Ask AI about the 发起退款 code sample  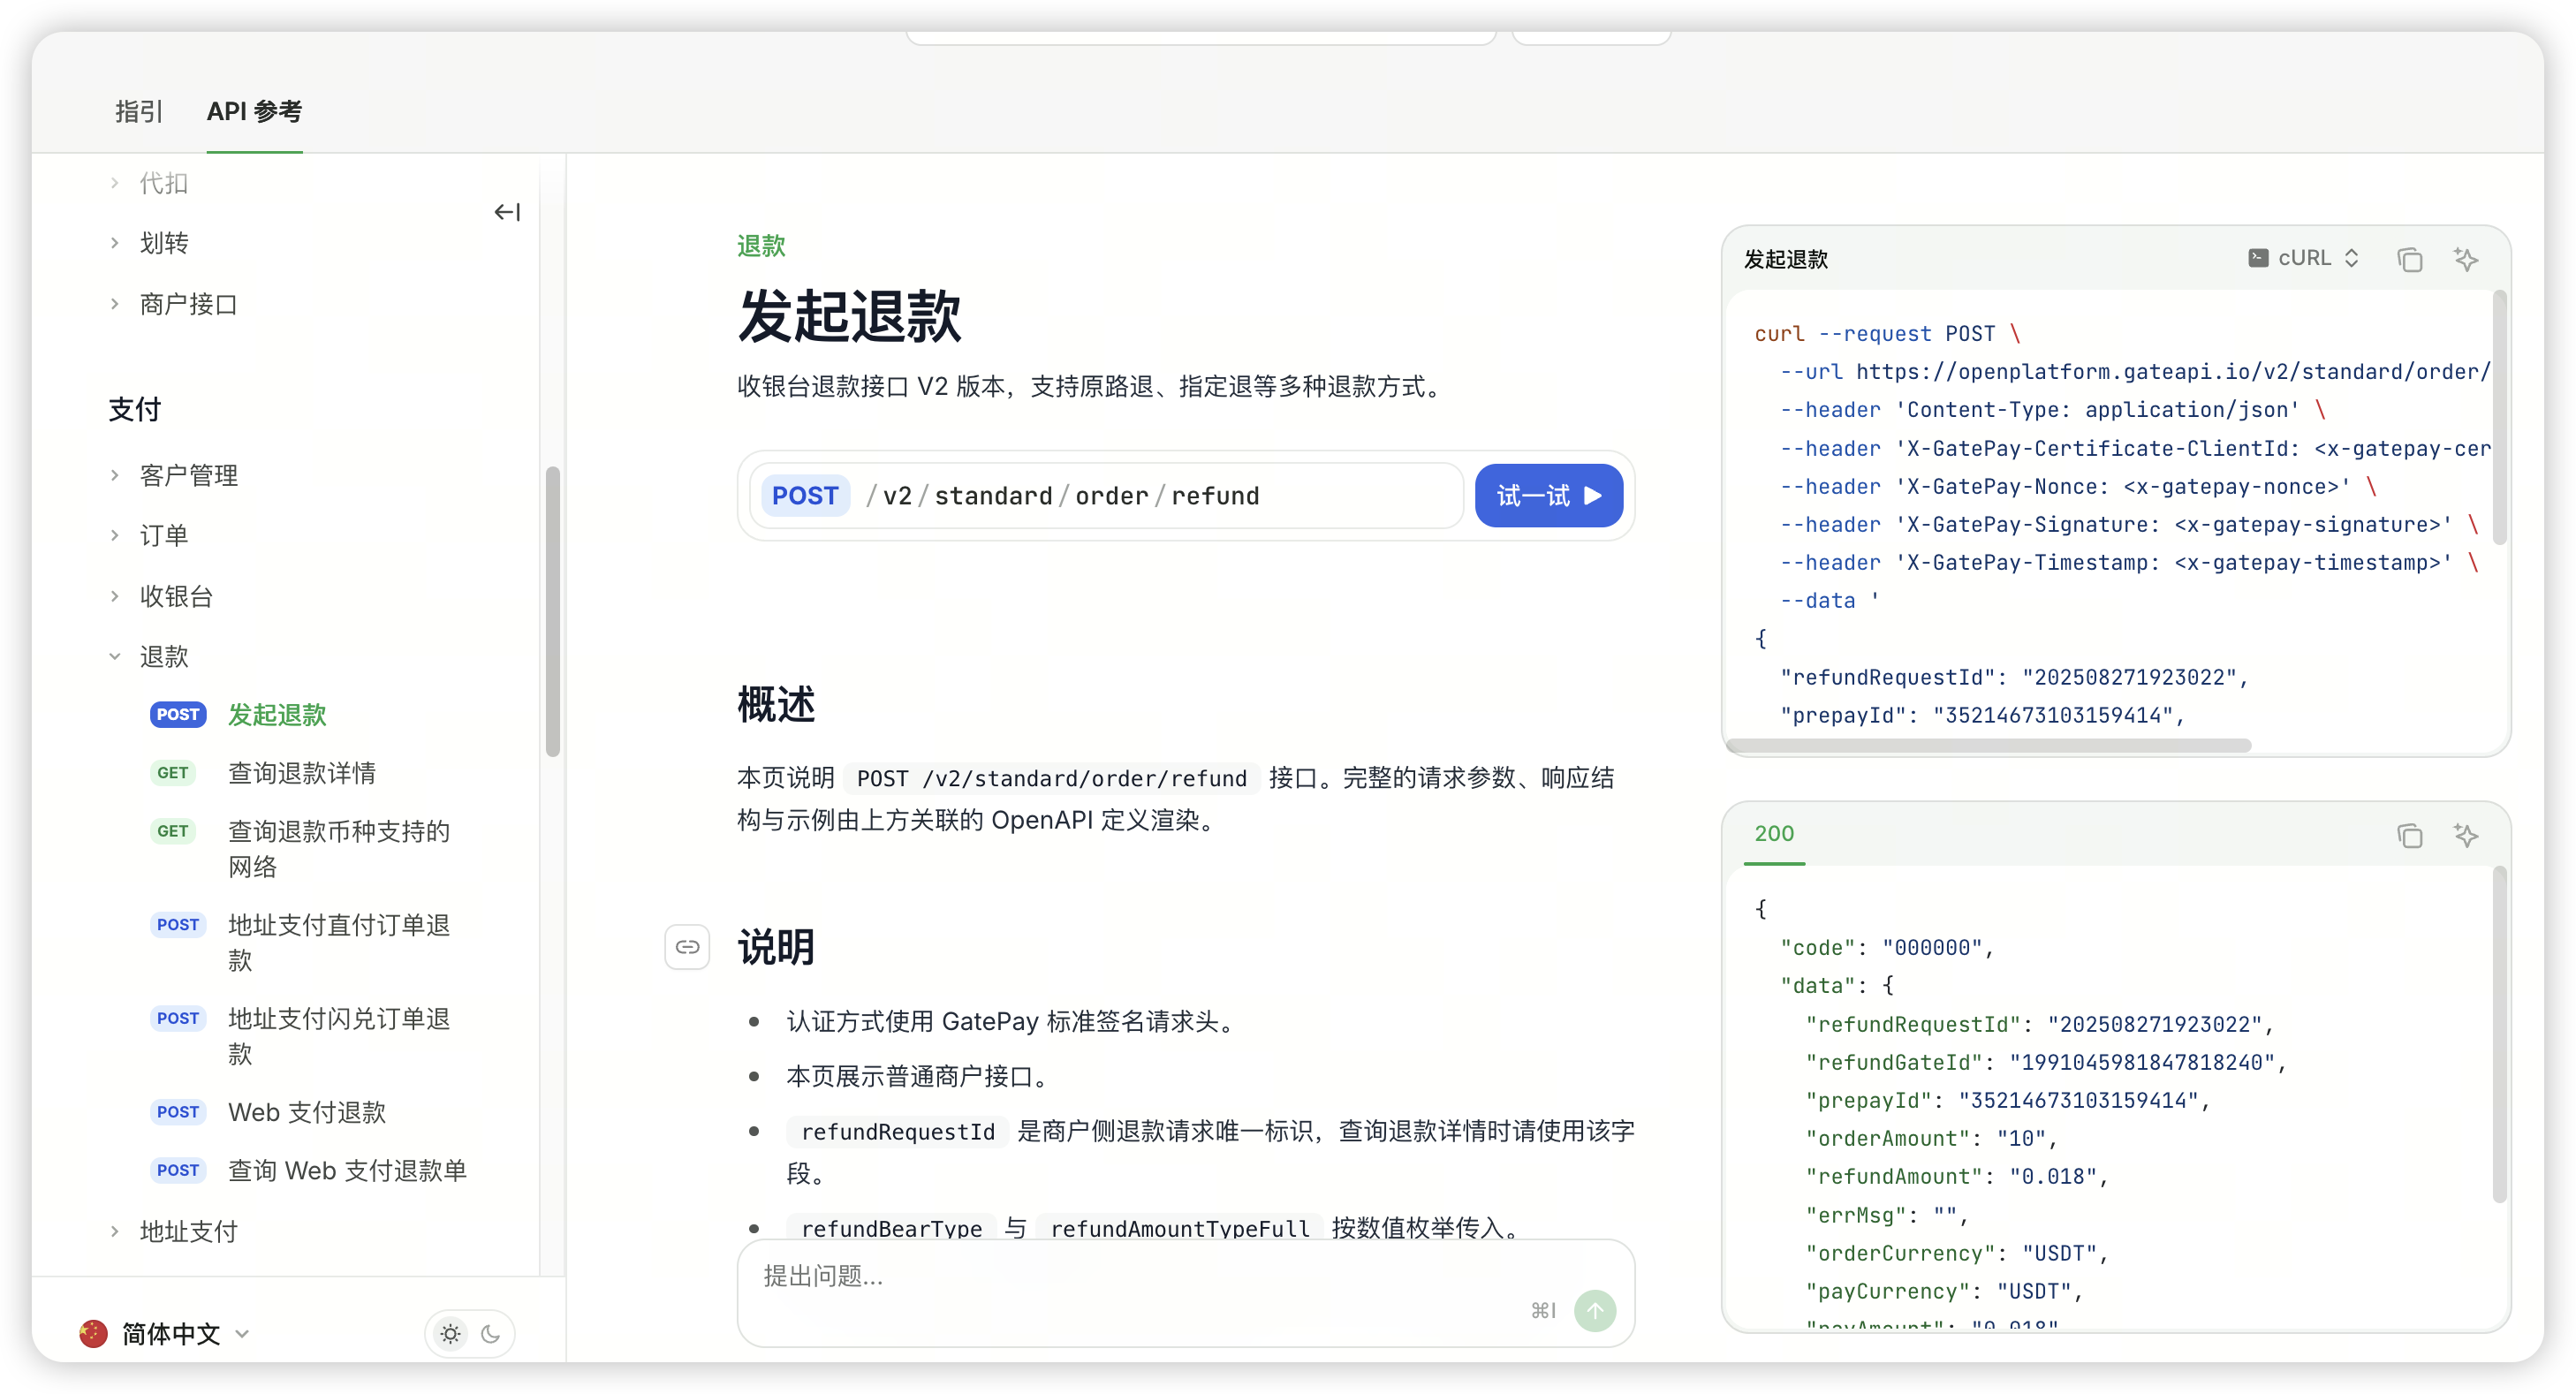tap(2466, 259)
